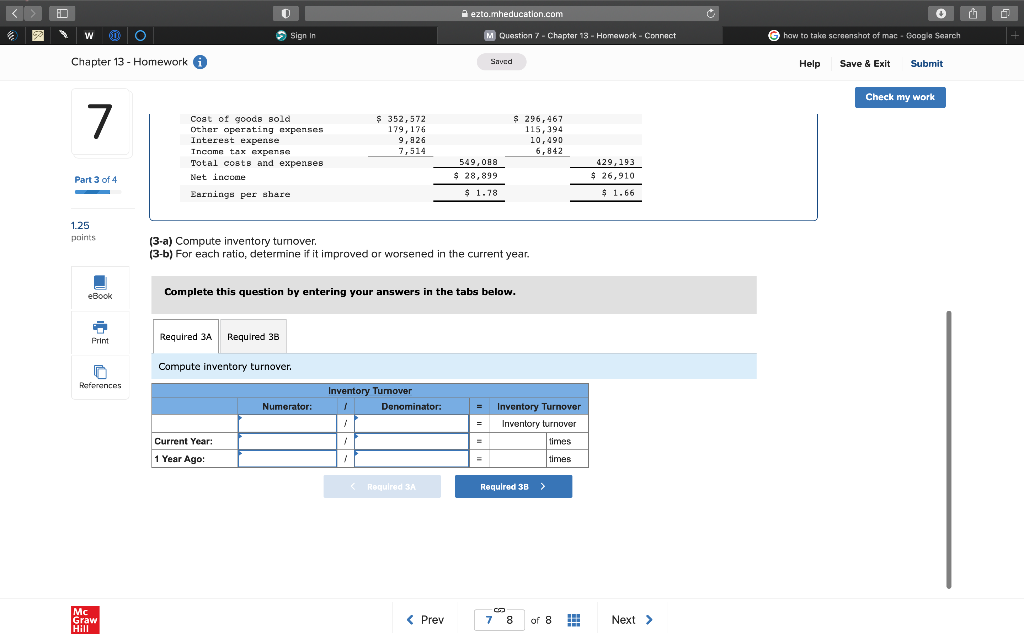Add a new tab with plus icon
This screenshot has width=1024, height=640.
[1015, 35]
